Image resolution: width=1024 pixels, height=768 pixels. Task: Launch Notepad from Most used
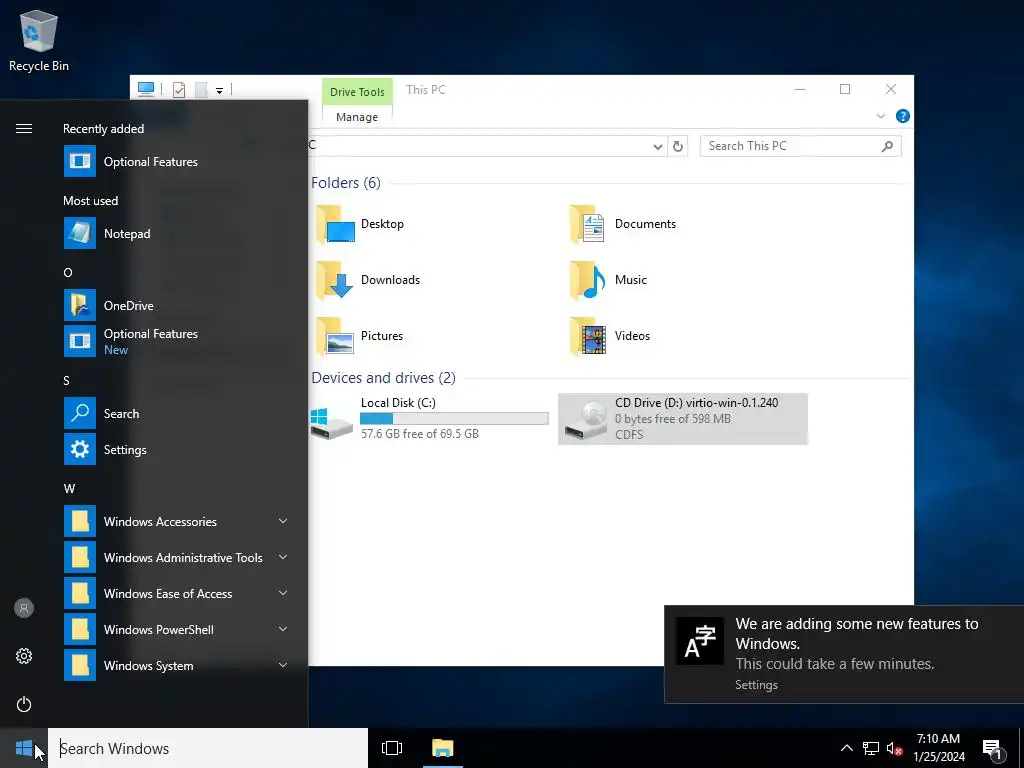point(176,233)
